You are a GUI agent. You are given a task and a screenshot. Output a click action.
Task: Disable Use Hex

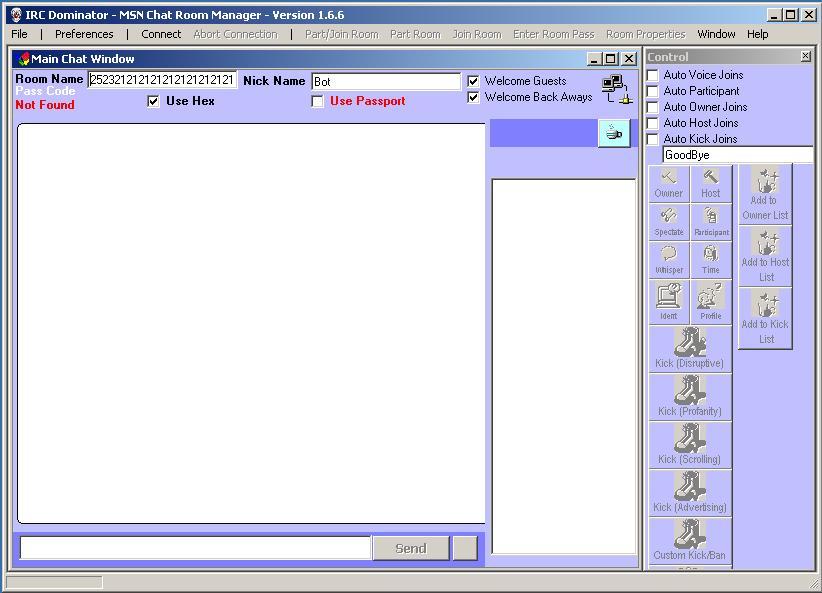[153, 101]
